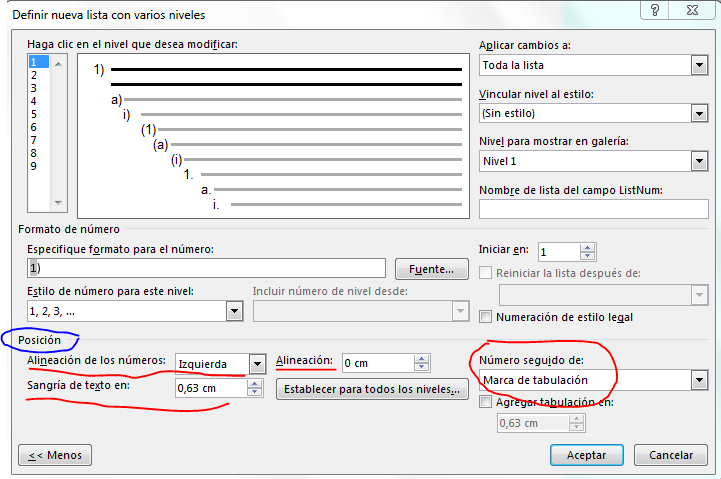Increase Alineación value with up arrow
The image size is (721, 479).
tap(421, 359)
